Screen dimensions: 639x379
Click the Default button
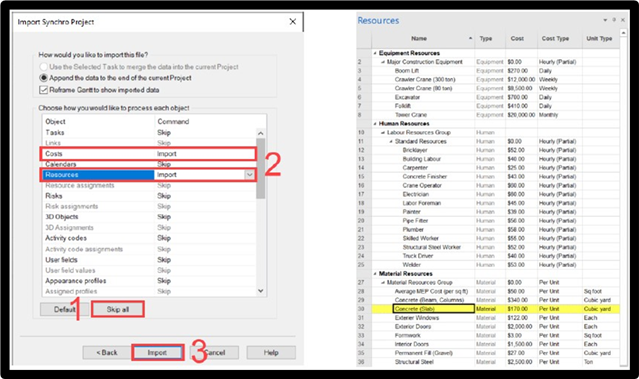click(x=64, y=309)
